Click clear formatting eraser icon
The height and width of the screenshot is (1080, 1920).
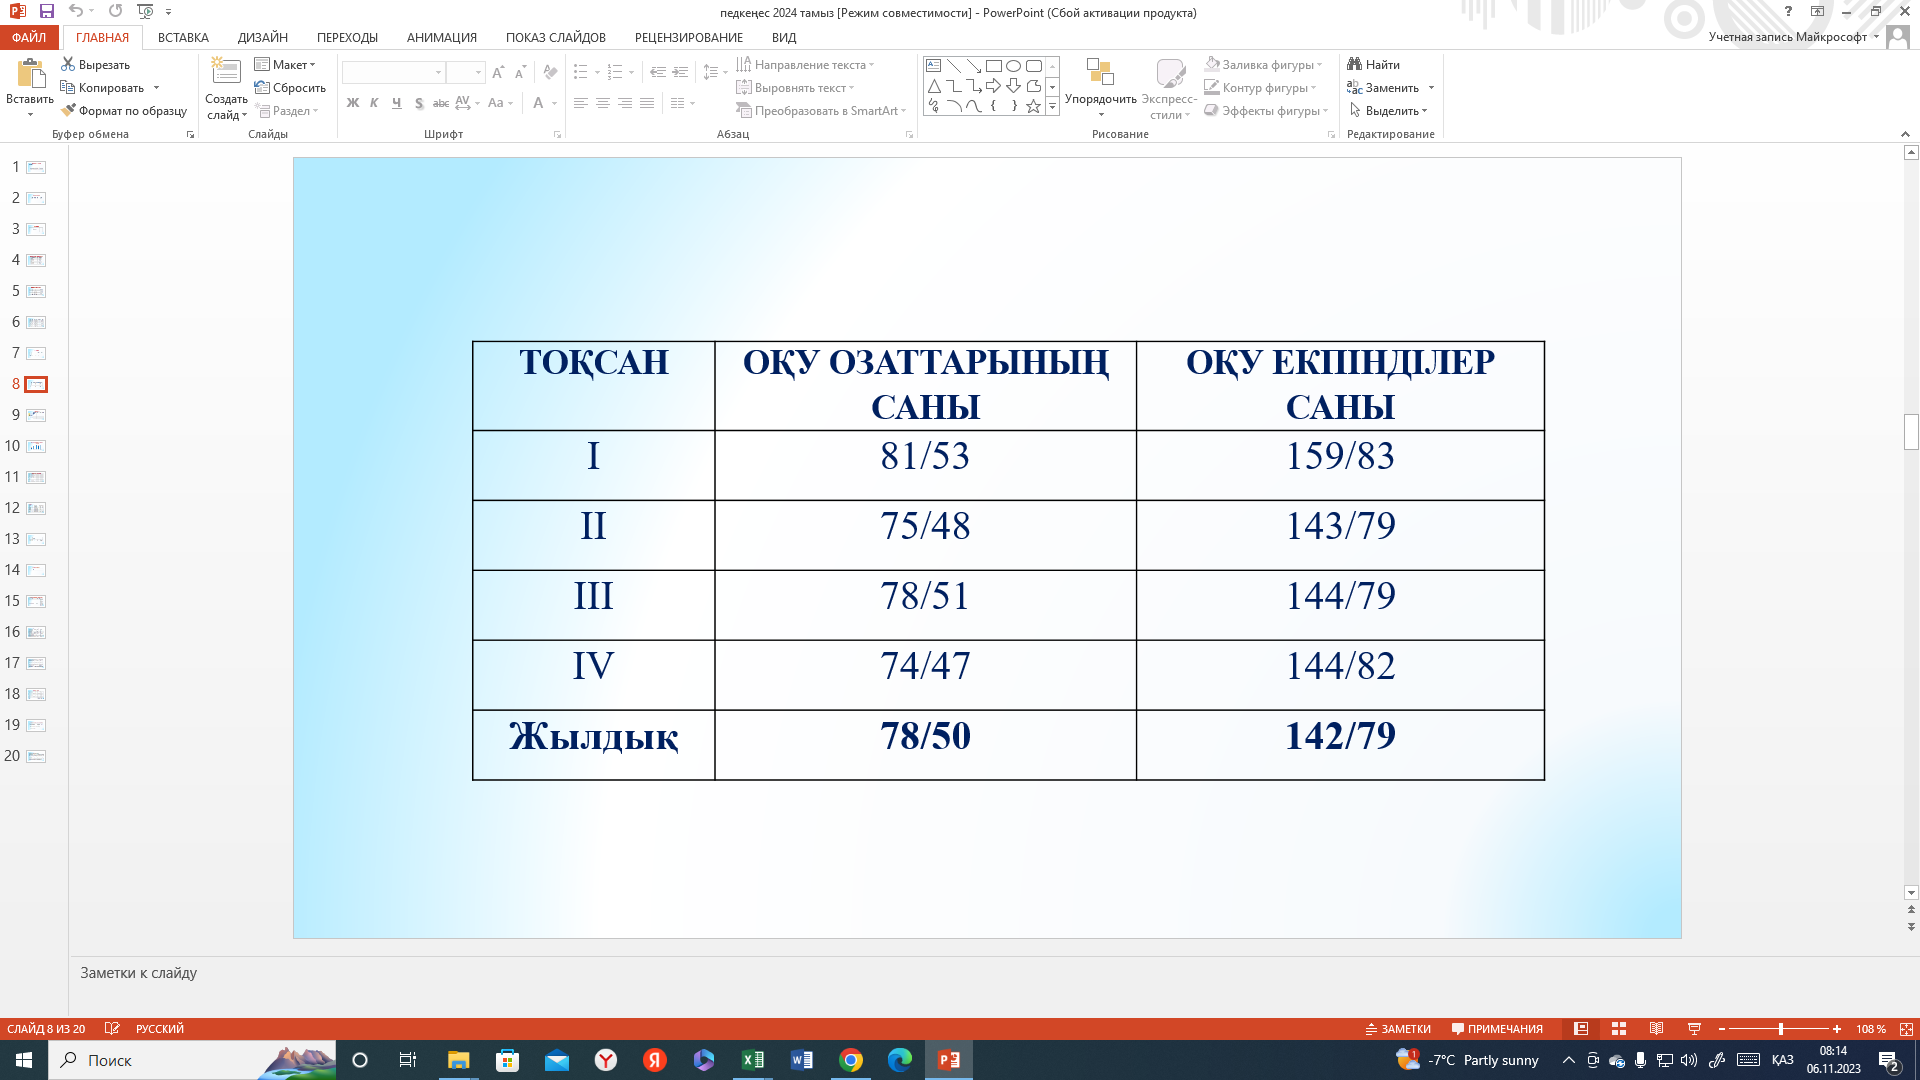coord(550,72)
